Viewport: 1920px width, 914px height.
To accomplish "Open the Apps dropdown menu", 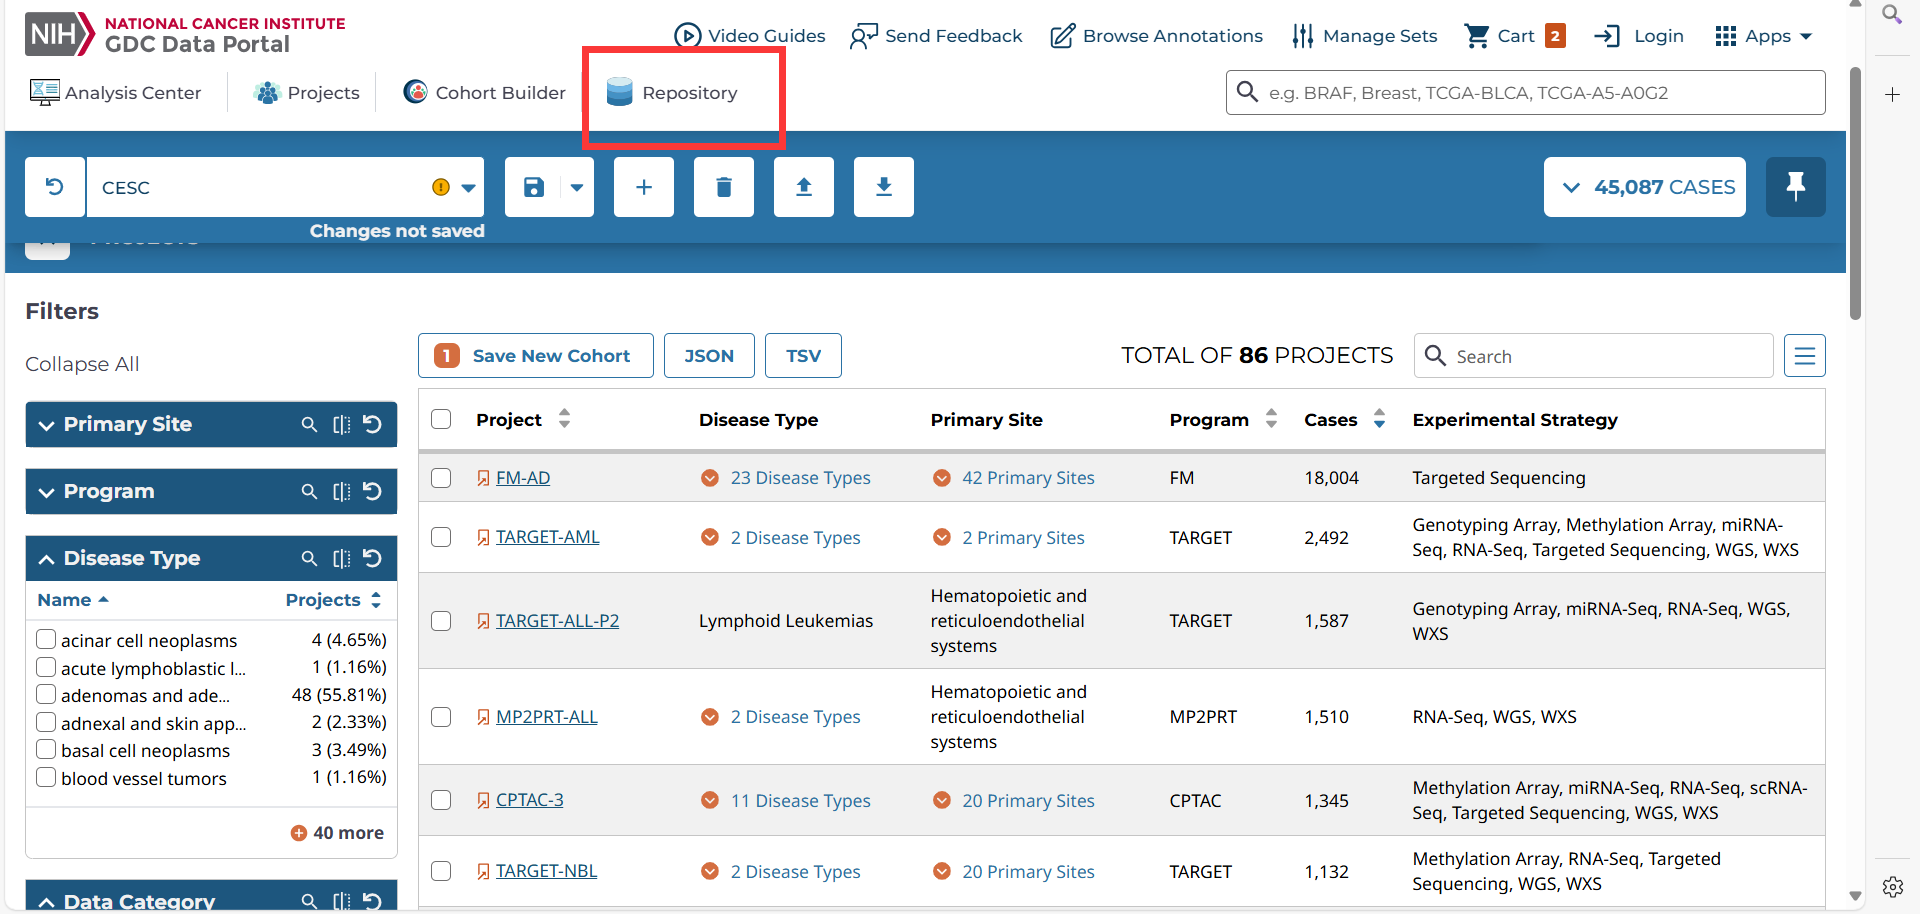I will 1763,36.
